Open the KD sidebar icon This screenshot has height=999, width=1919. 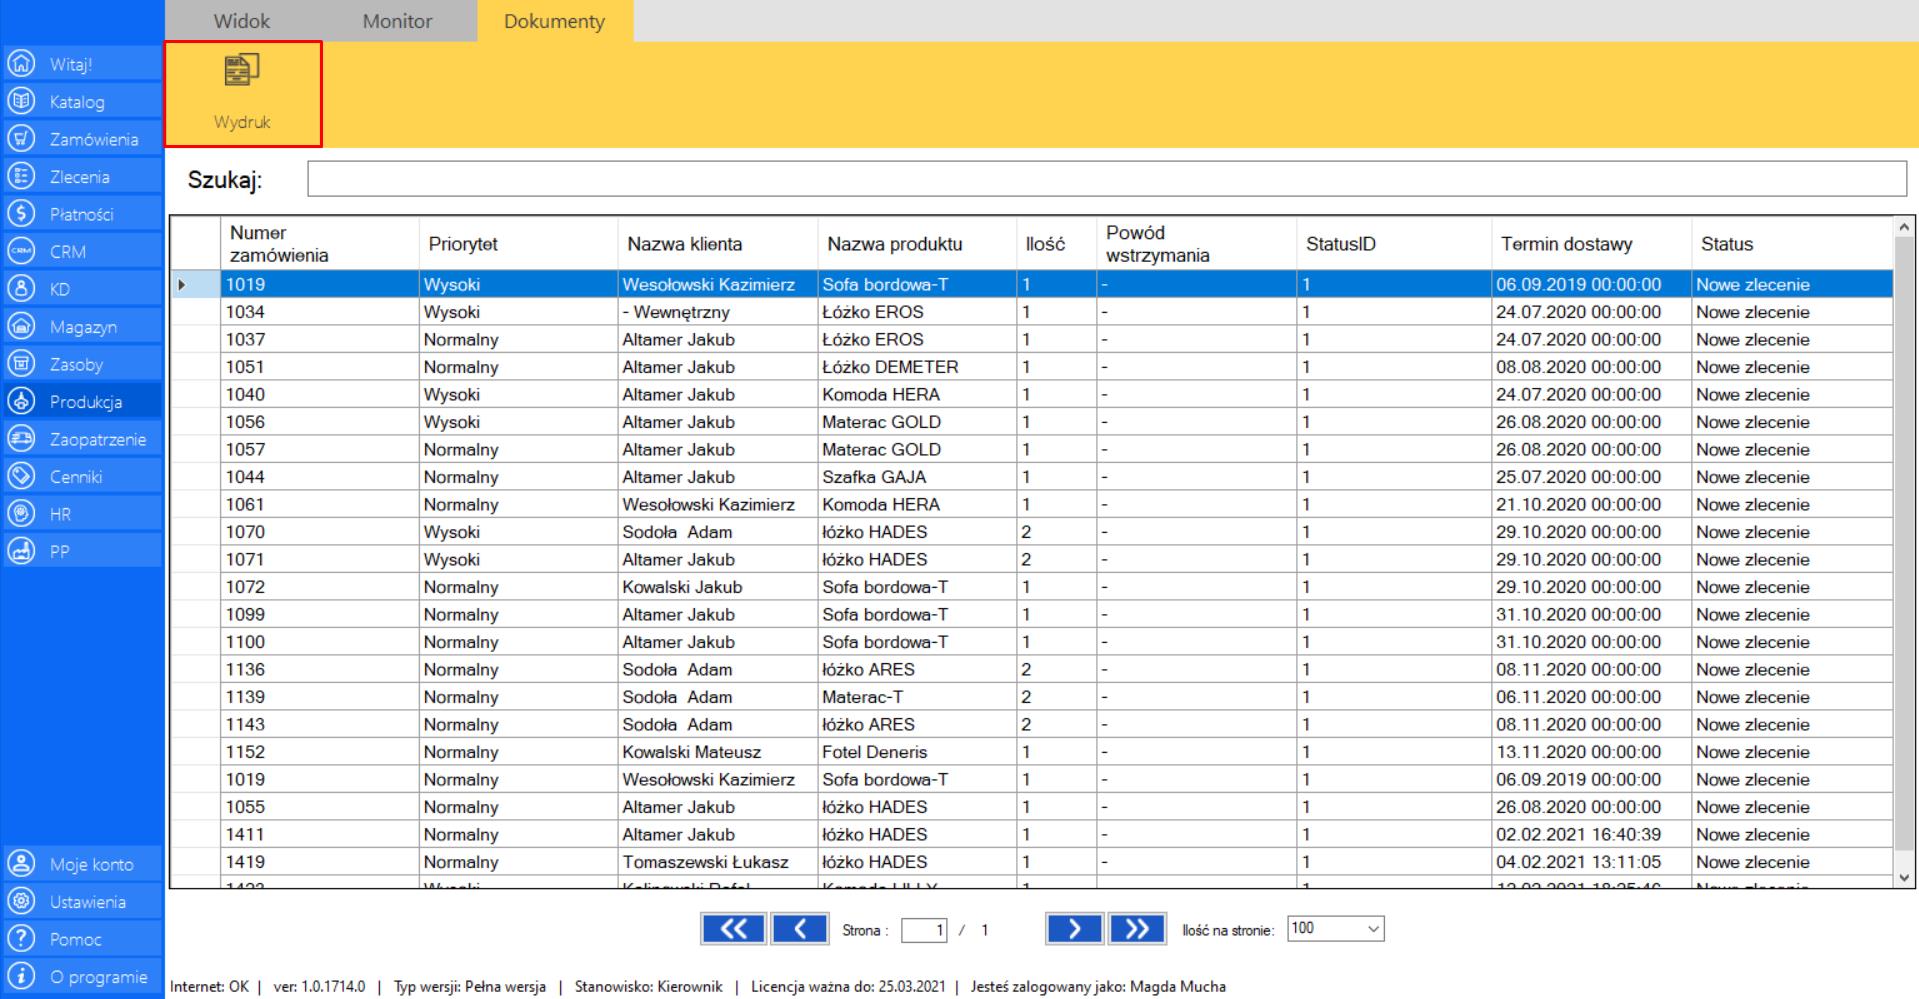[x=20, y=289]
